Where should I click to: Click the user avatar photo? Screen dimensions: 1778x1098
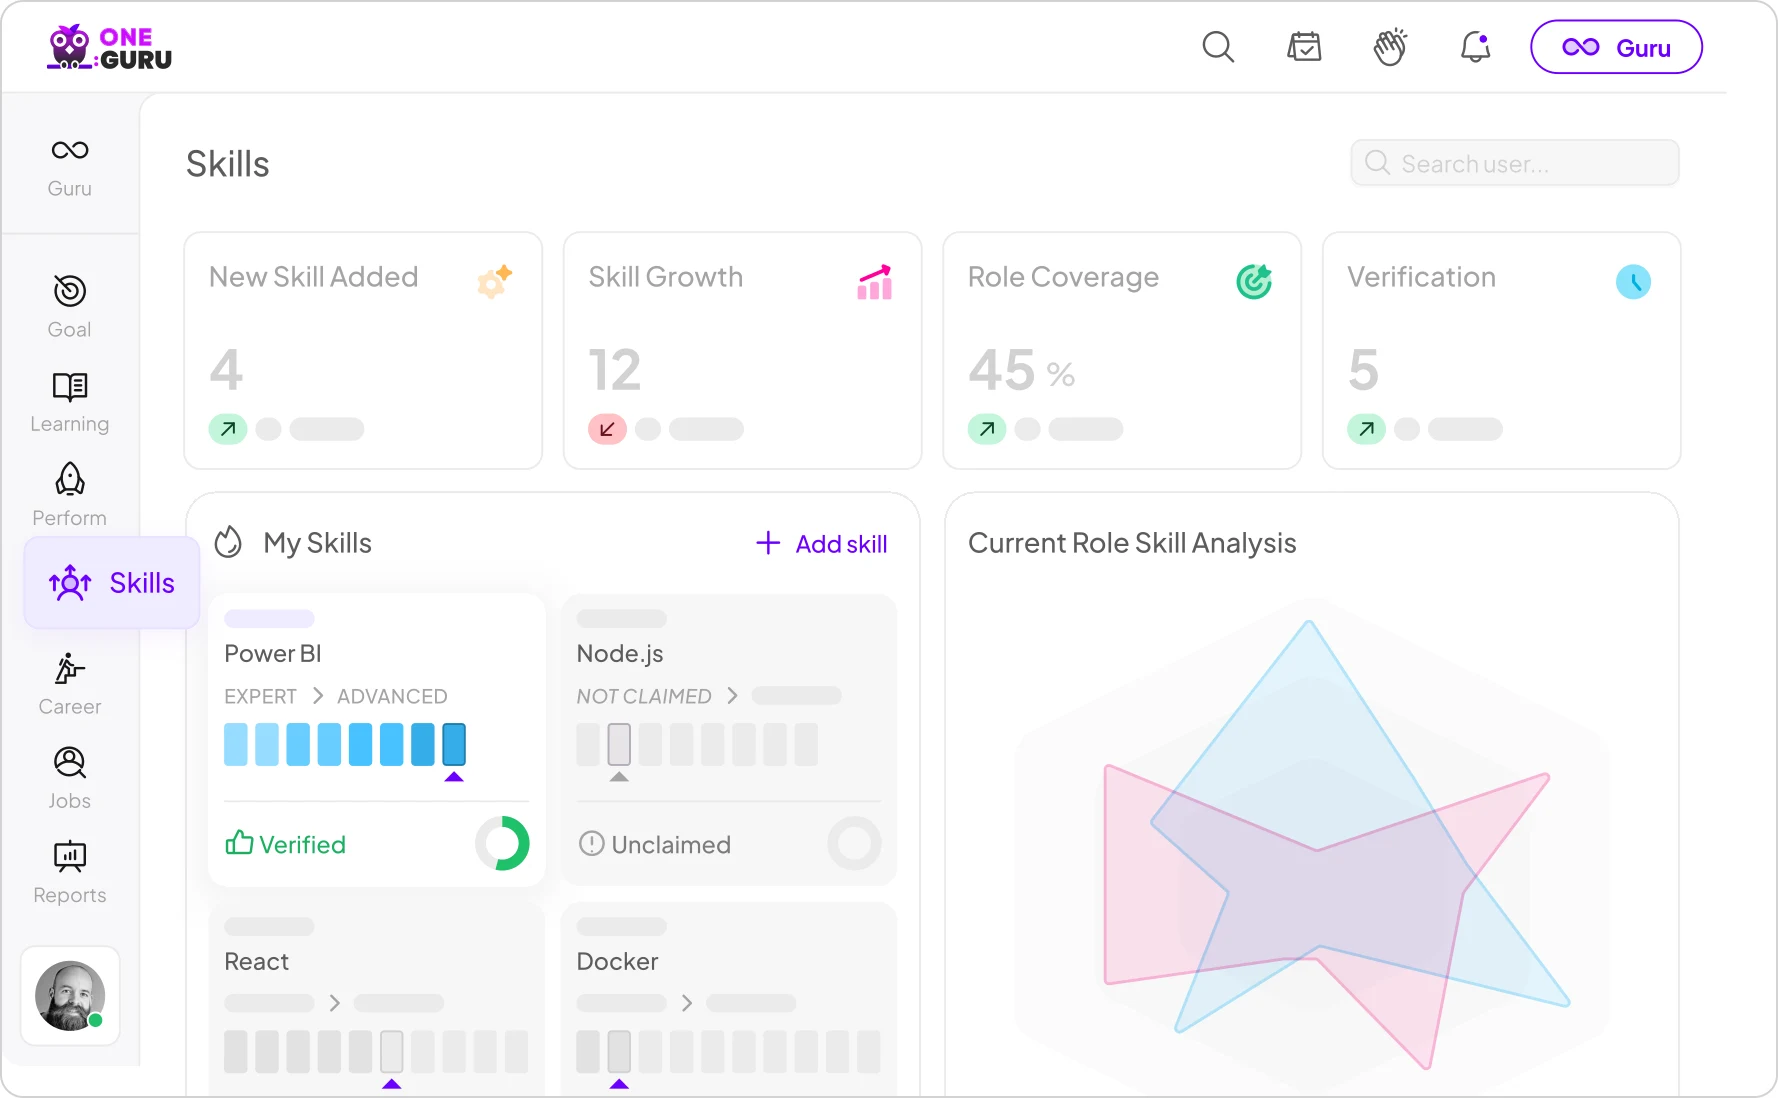[70, 996]
